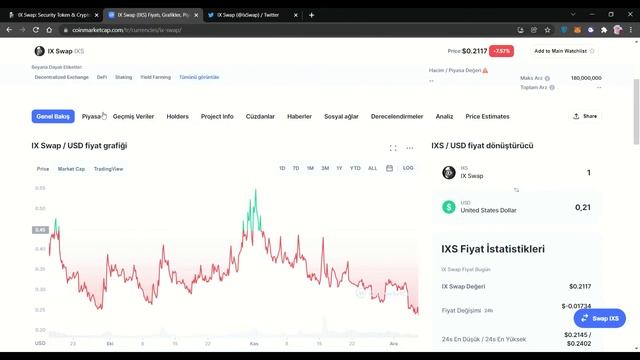
Task: Set chart range to 7D
Action: [x=296, y=168]
